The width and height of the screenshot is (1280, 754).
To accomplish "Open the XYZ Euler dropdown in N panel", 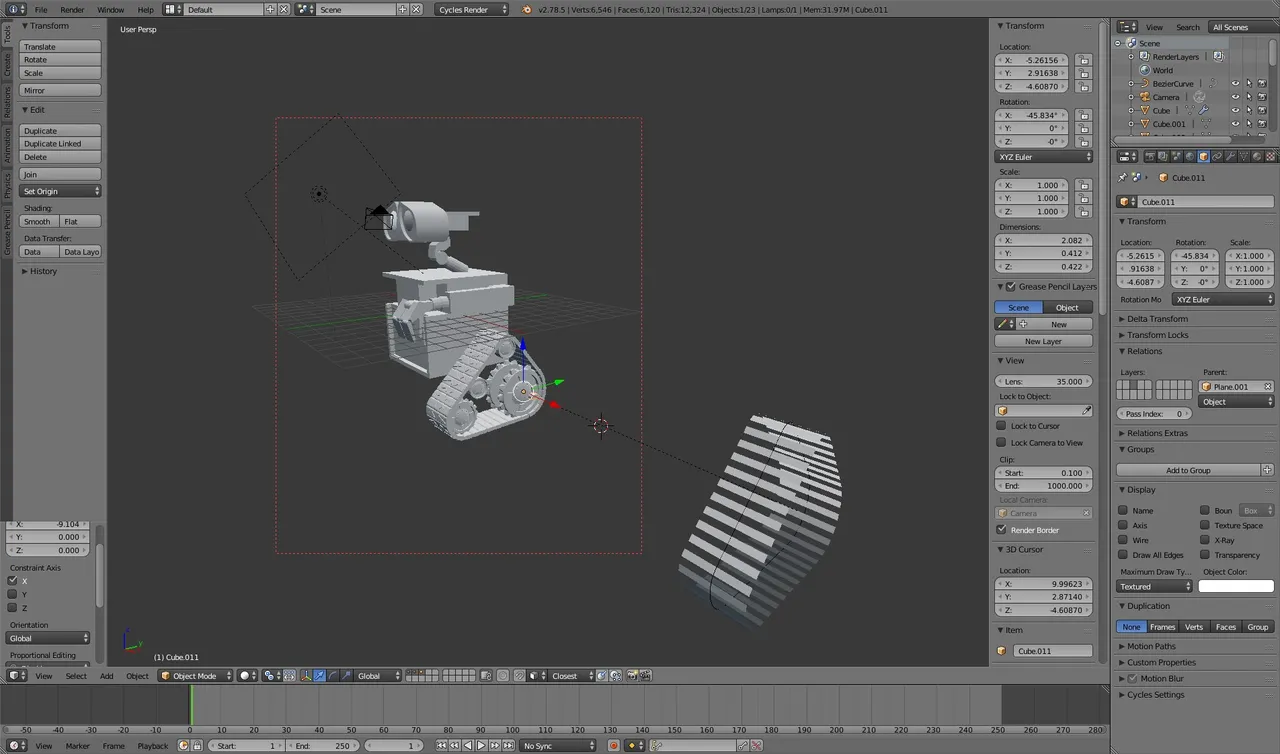I will click(x=1044, y=157).
